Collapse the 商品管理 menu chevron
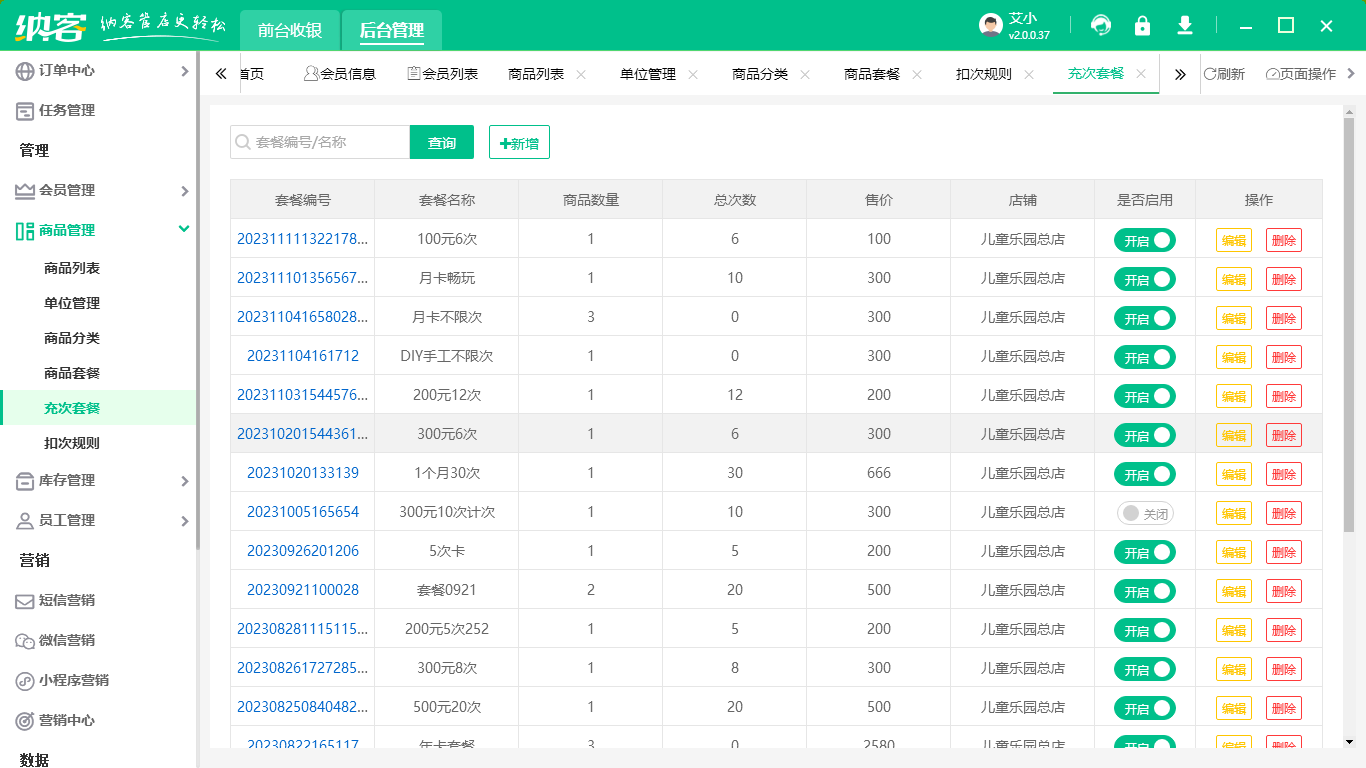The image size is (1366, 768). click(184, 229)
